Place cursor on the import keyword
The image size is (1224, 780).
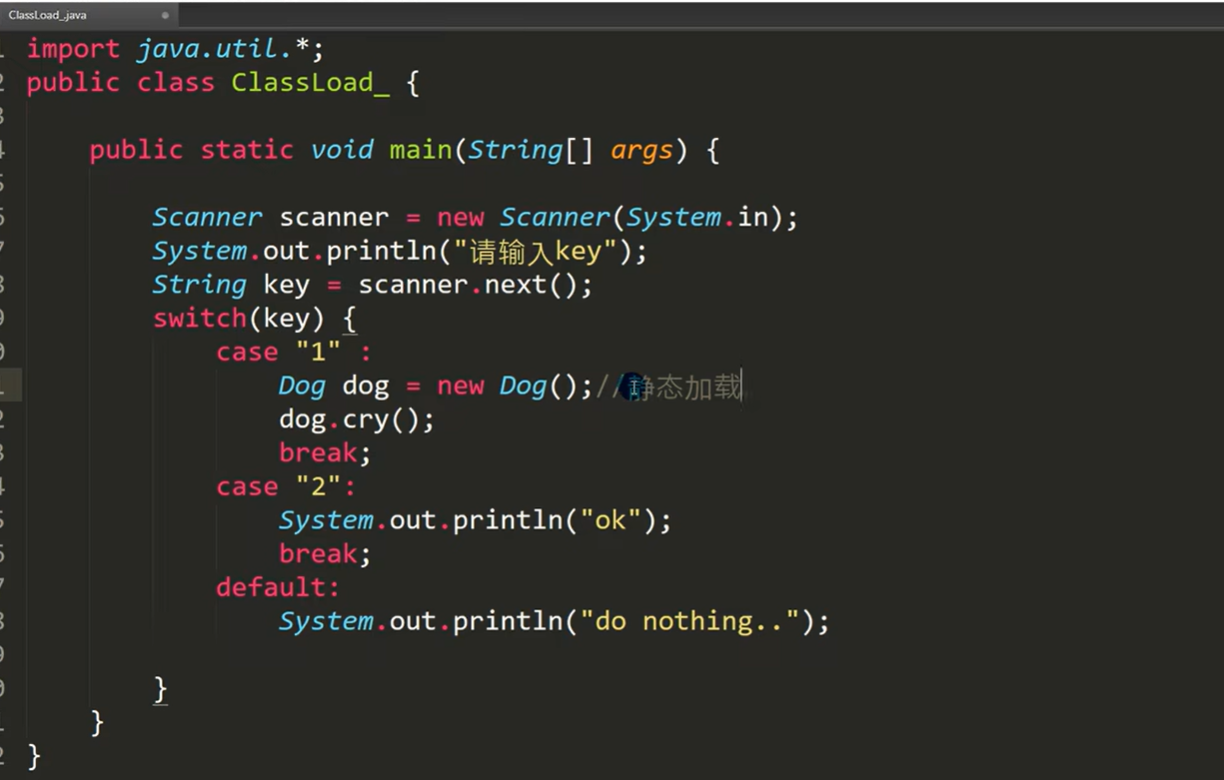73,49
